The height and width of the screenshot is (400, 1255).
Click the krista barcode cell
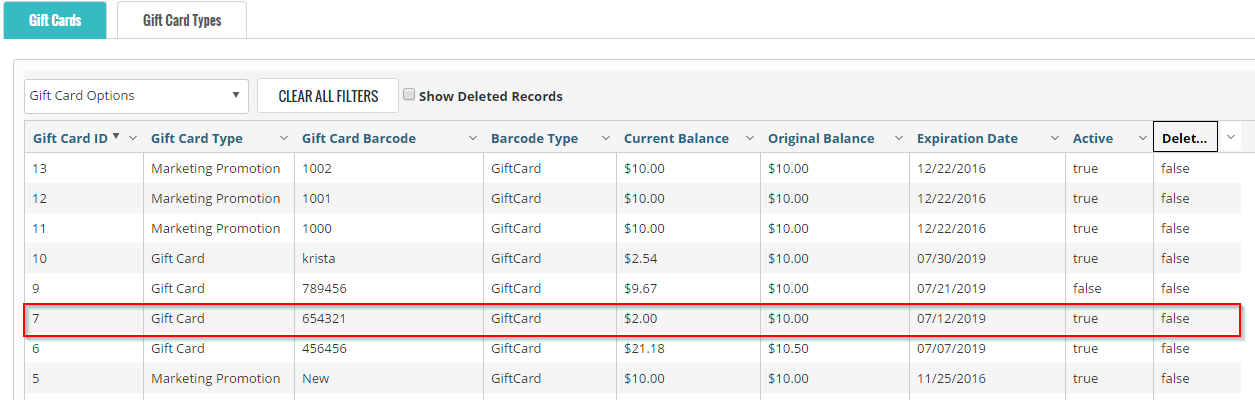pos(319,258)
